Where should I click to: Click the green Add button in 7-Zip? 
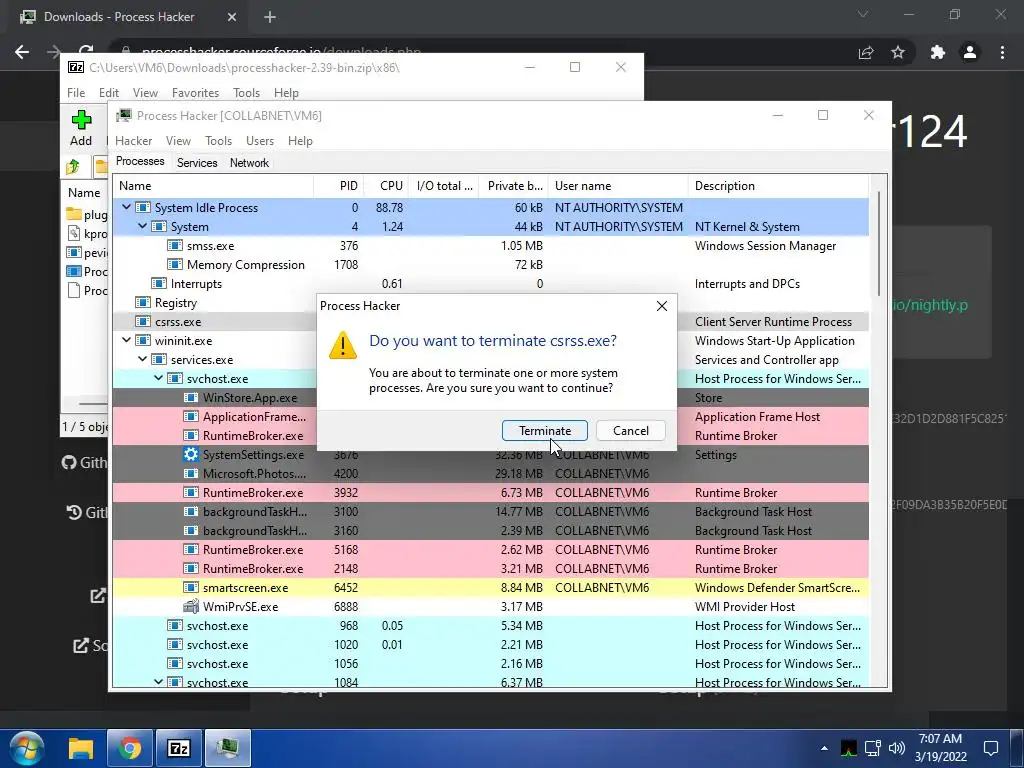coord(81,127)
